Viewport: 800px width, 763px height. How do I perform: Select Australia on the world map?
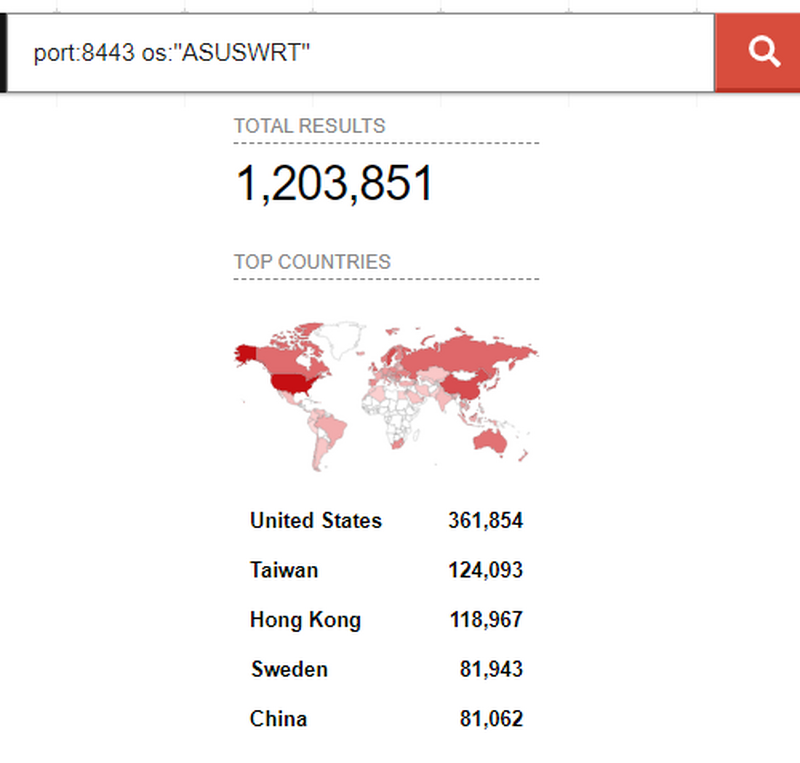[491, 438]
